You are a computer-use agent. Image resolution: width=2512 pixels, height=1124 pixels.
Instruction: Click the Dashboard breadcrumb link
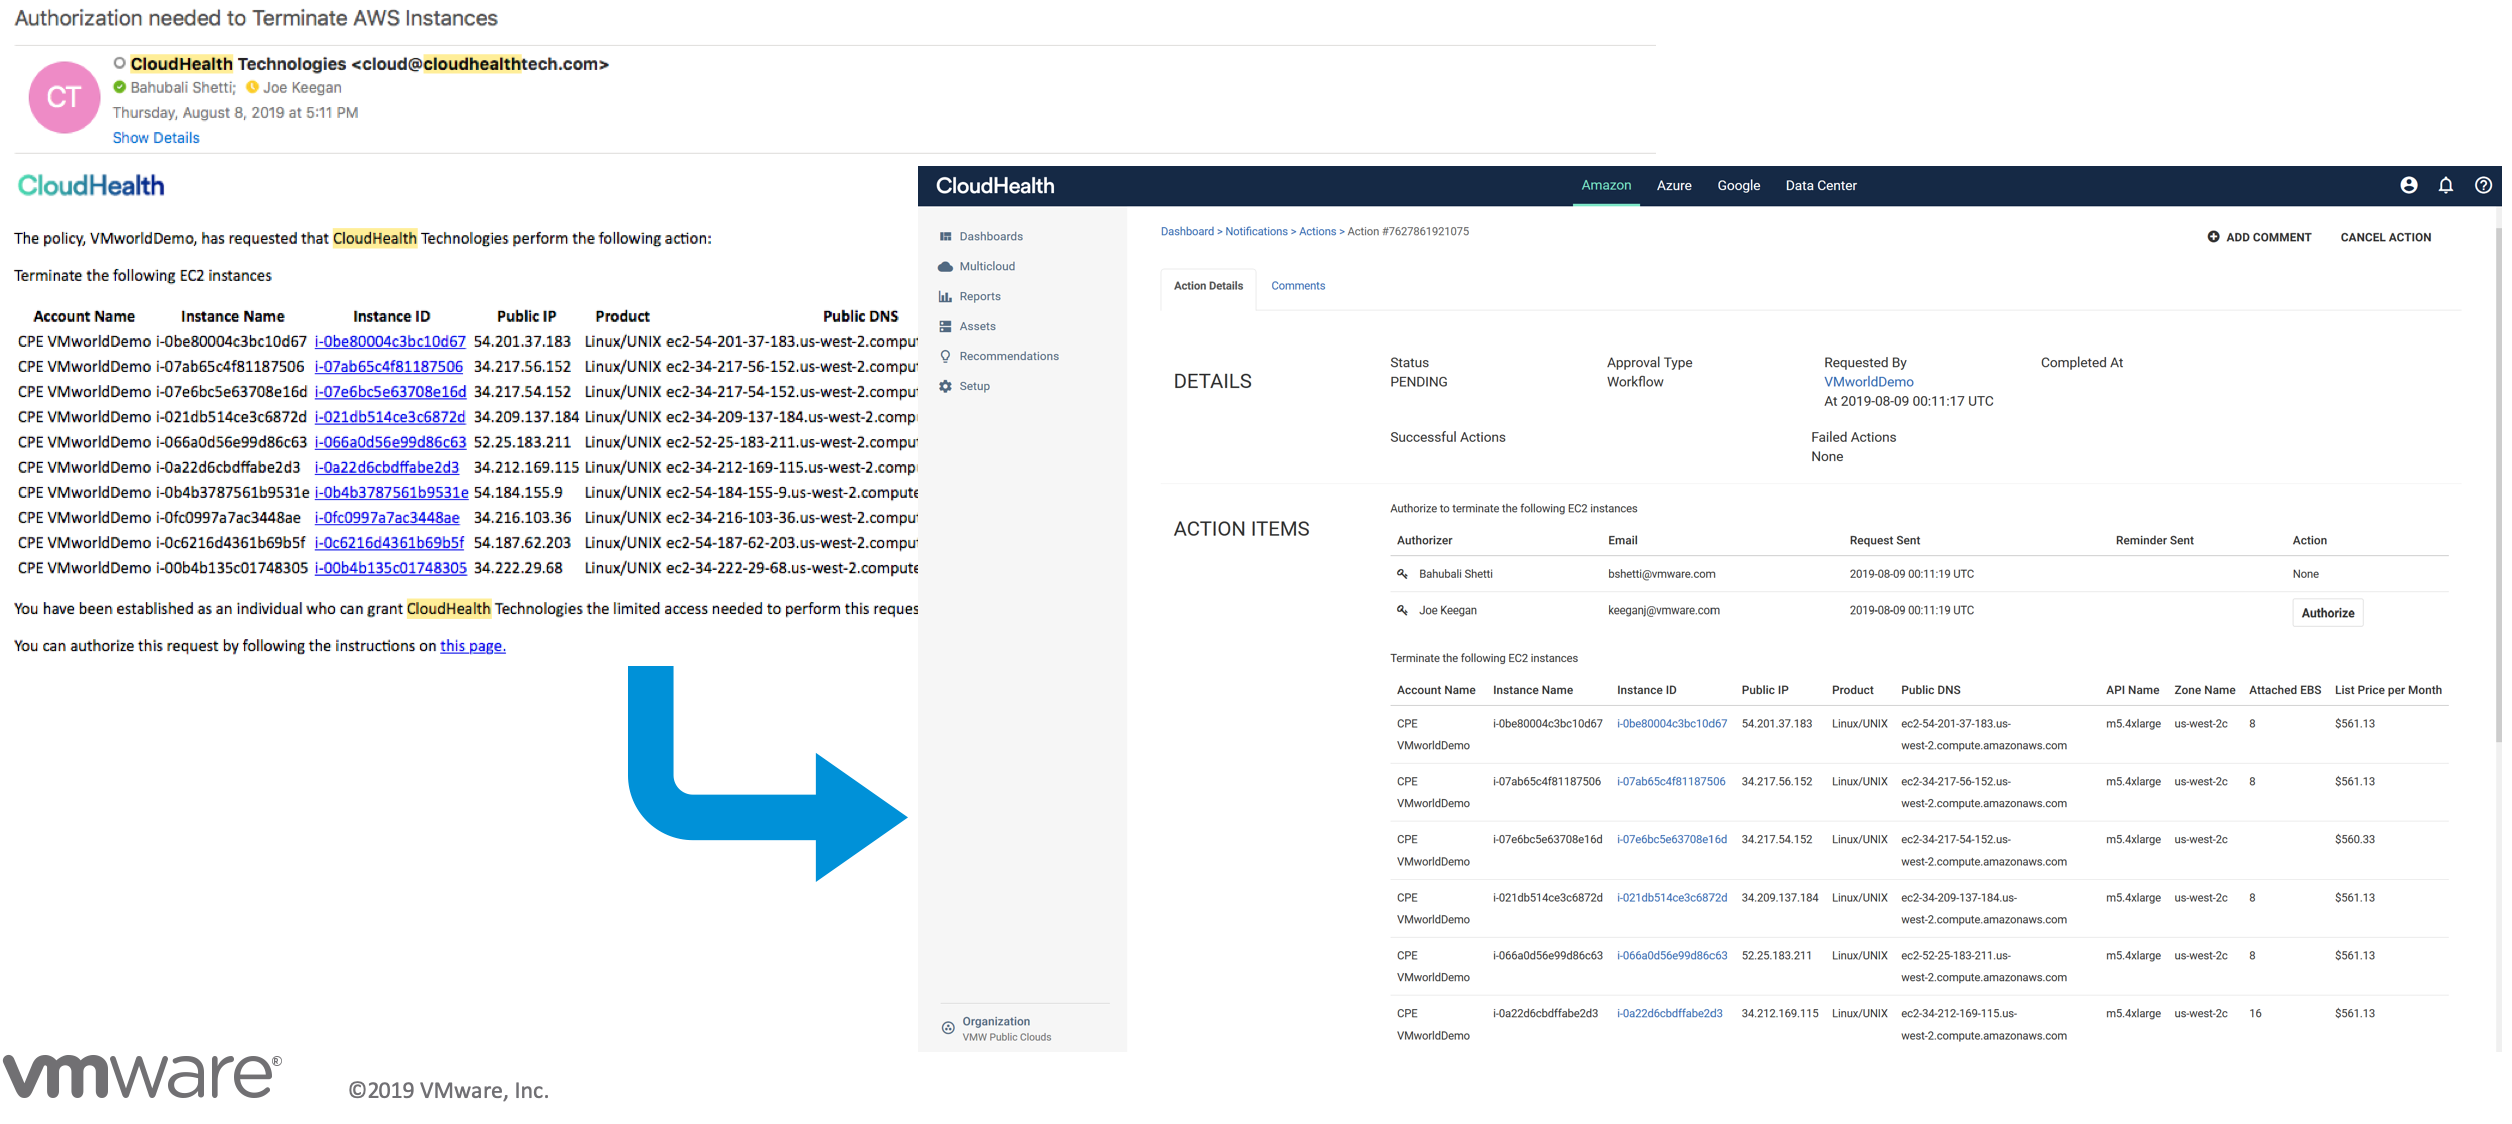1187,232
